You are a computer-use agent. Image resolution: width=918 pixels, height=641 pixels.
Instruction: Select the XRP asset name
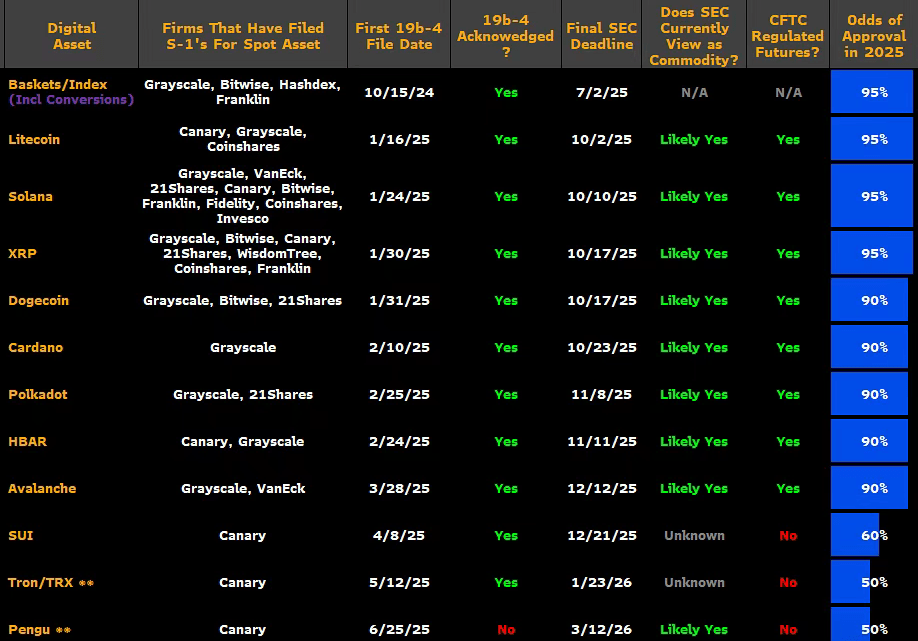tap(22, 253)
